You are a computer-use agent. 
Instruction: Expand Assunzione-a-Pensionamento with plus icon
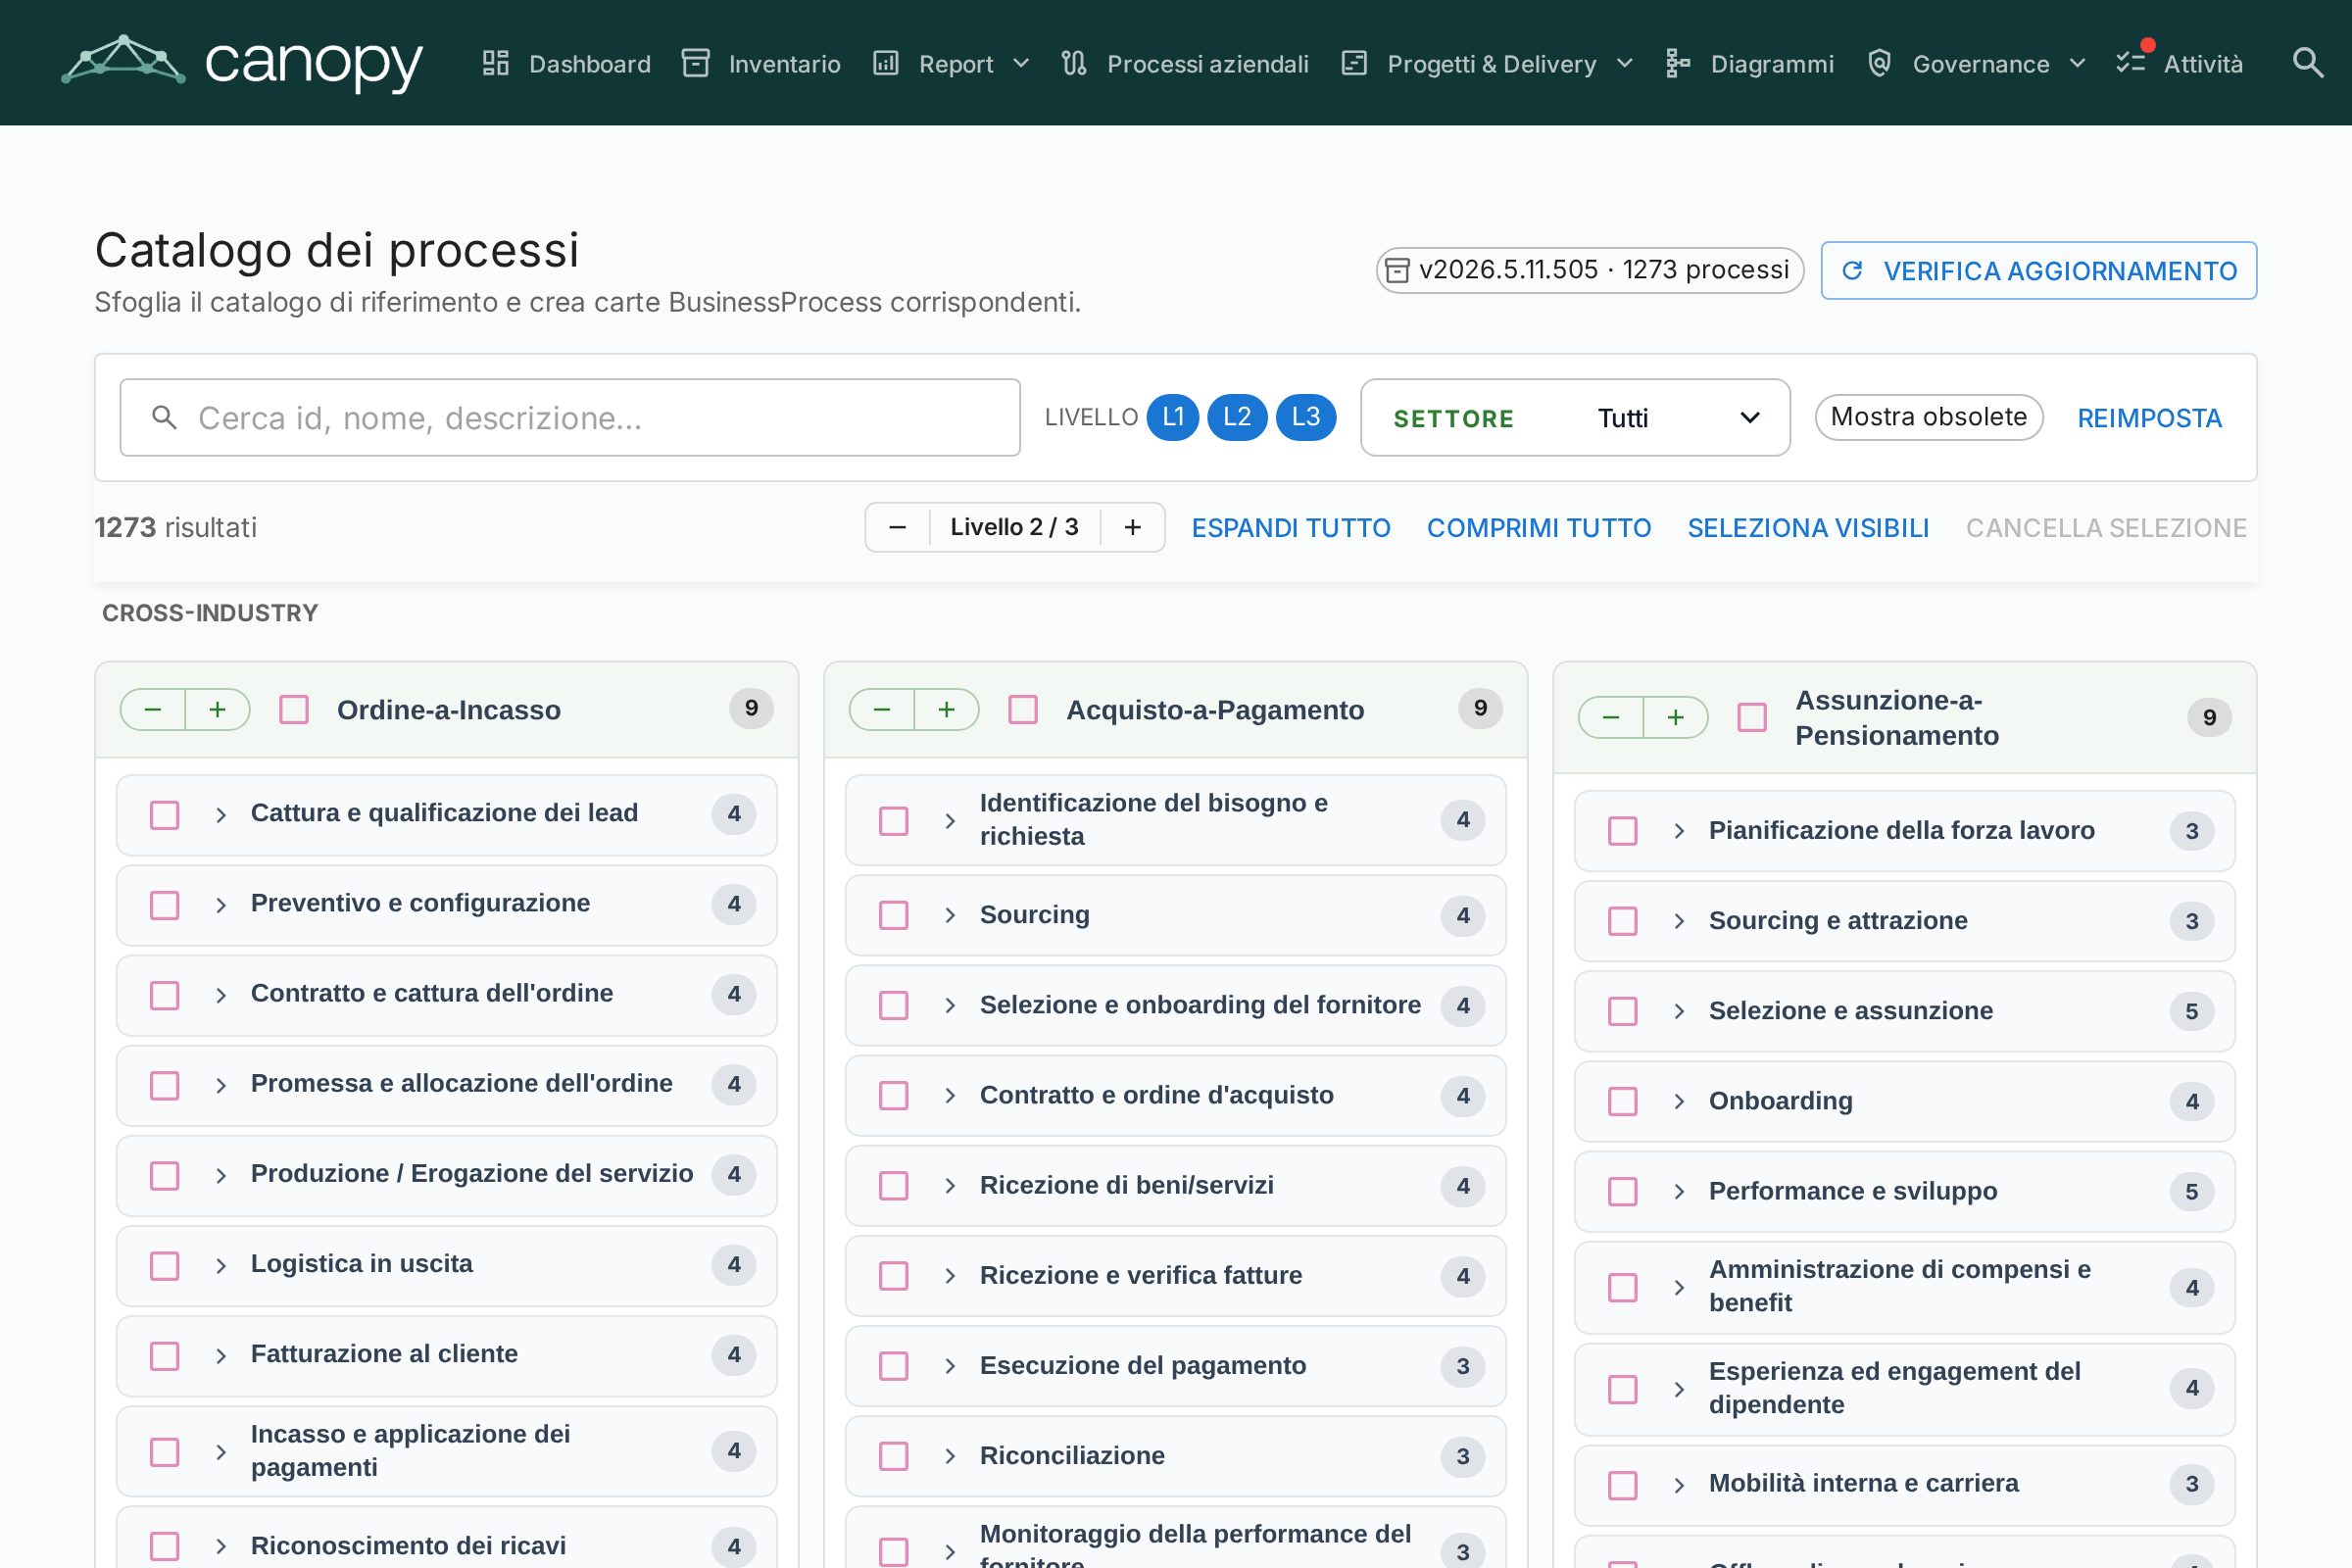pyautogui.click(x=1675, y=718)
